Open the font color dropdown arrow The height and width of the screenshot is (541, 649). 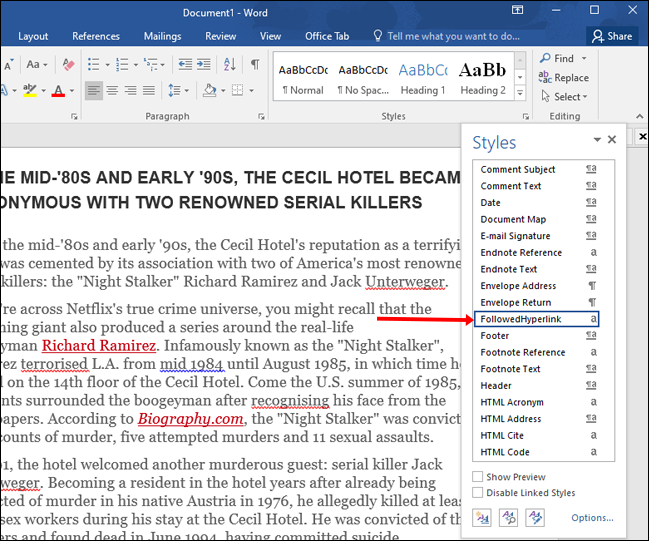tap(72, 90)
